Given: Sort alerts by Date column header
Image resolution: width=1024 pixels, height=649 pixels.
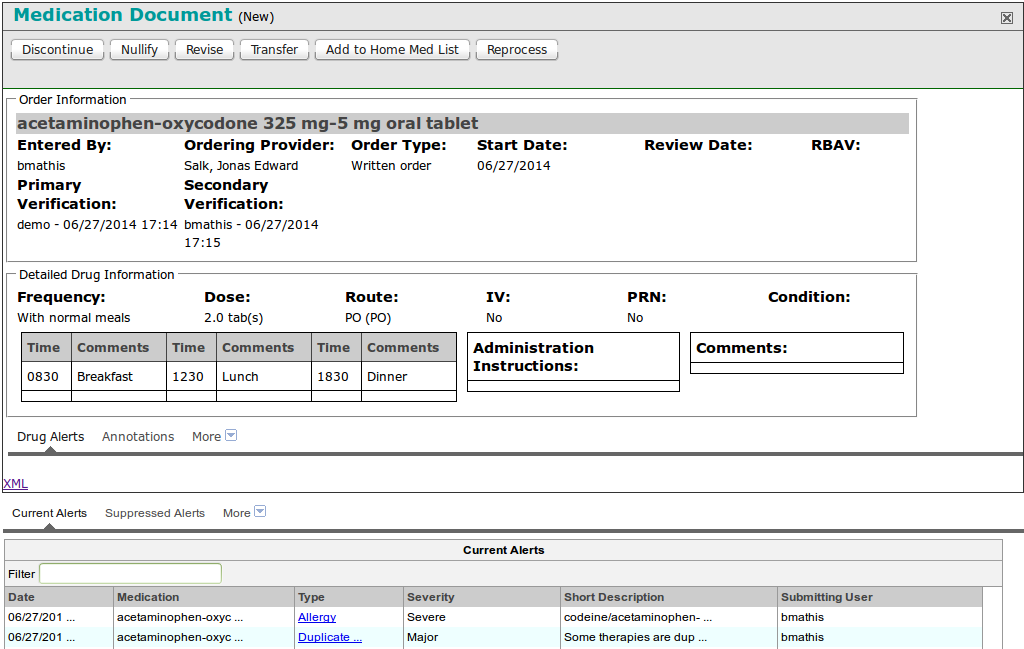Looking at the screenshot, I should click(x=59, y=597).
